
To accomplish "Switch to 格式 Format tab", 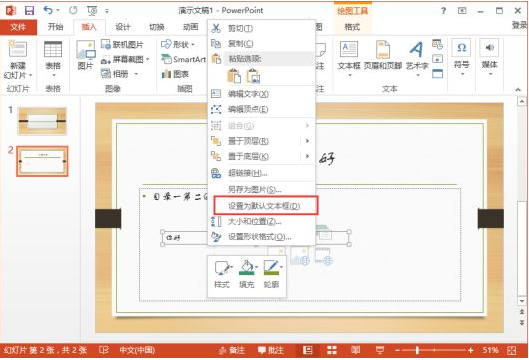I will pyautogui.click(x=352, y=27).
